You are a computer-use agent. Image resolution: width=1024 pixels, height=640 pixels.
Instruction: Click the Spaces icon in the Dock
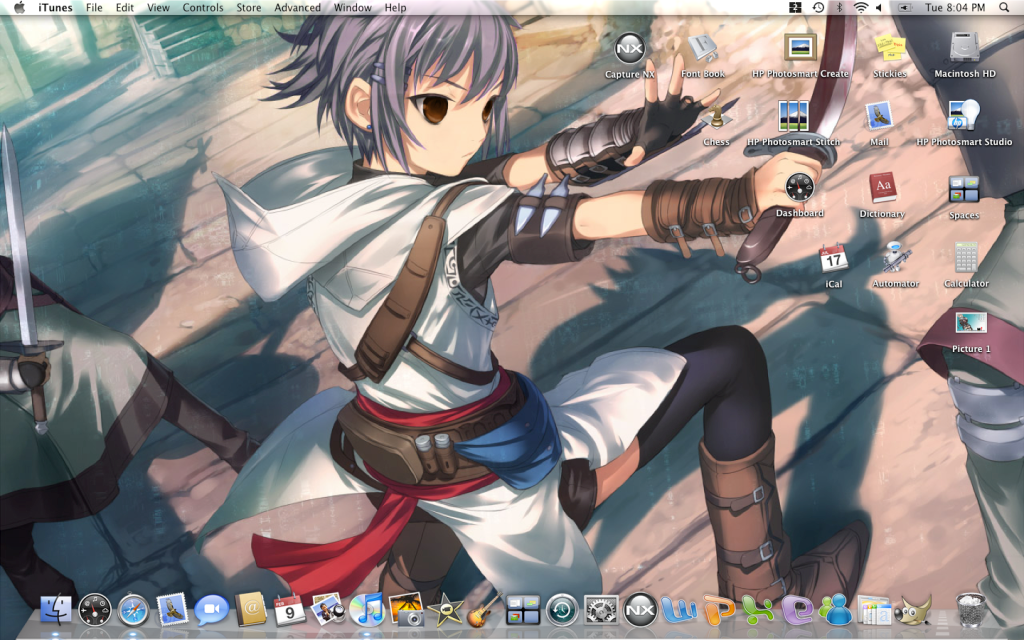pos(522,611)
